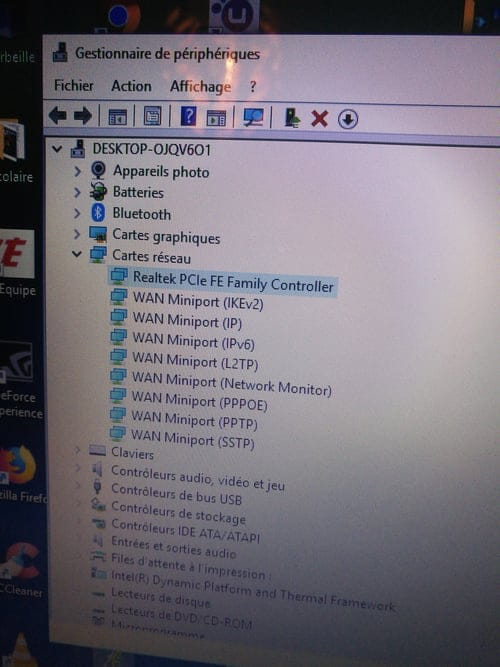Click Bluetooth logo icon in tree
This screenshot has width=500, height=667.
click(98, 212)
